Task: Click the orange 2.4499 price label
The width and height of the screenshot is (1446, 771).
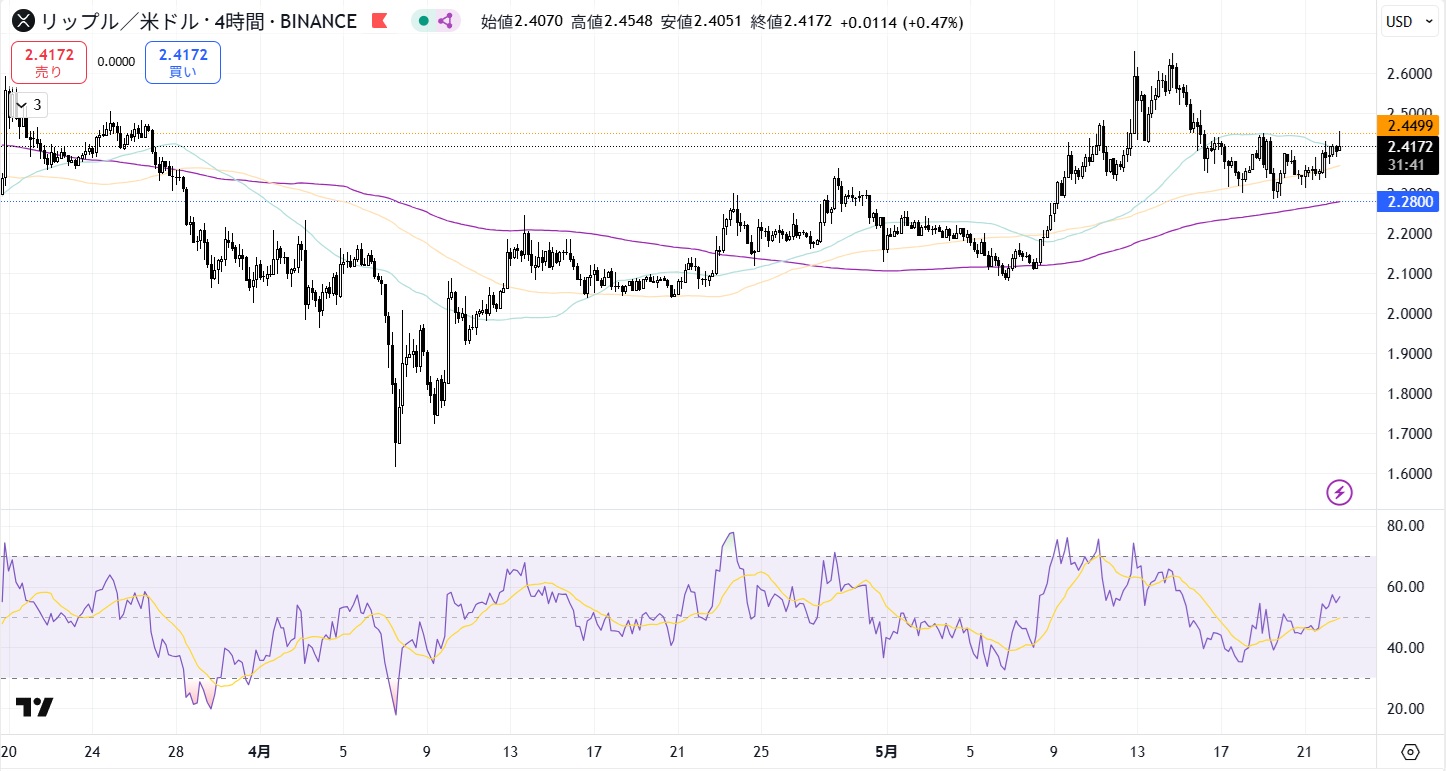Action: [1410, 125]
